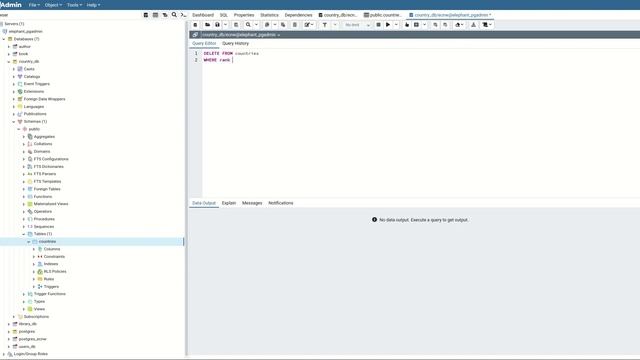Image resolution: width=640 pixels, height=360 pixels.
Task: Expand the Columns node under countries
Action: (33, 249)
